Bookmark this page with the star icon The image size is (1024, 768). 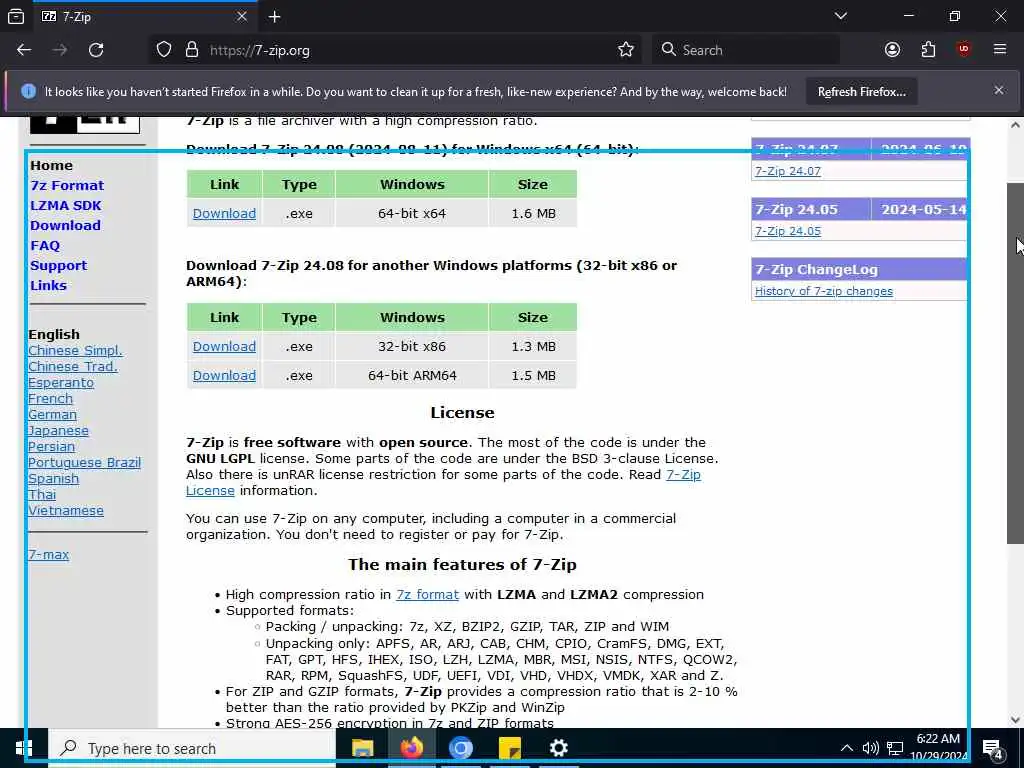click(626, 50)
